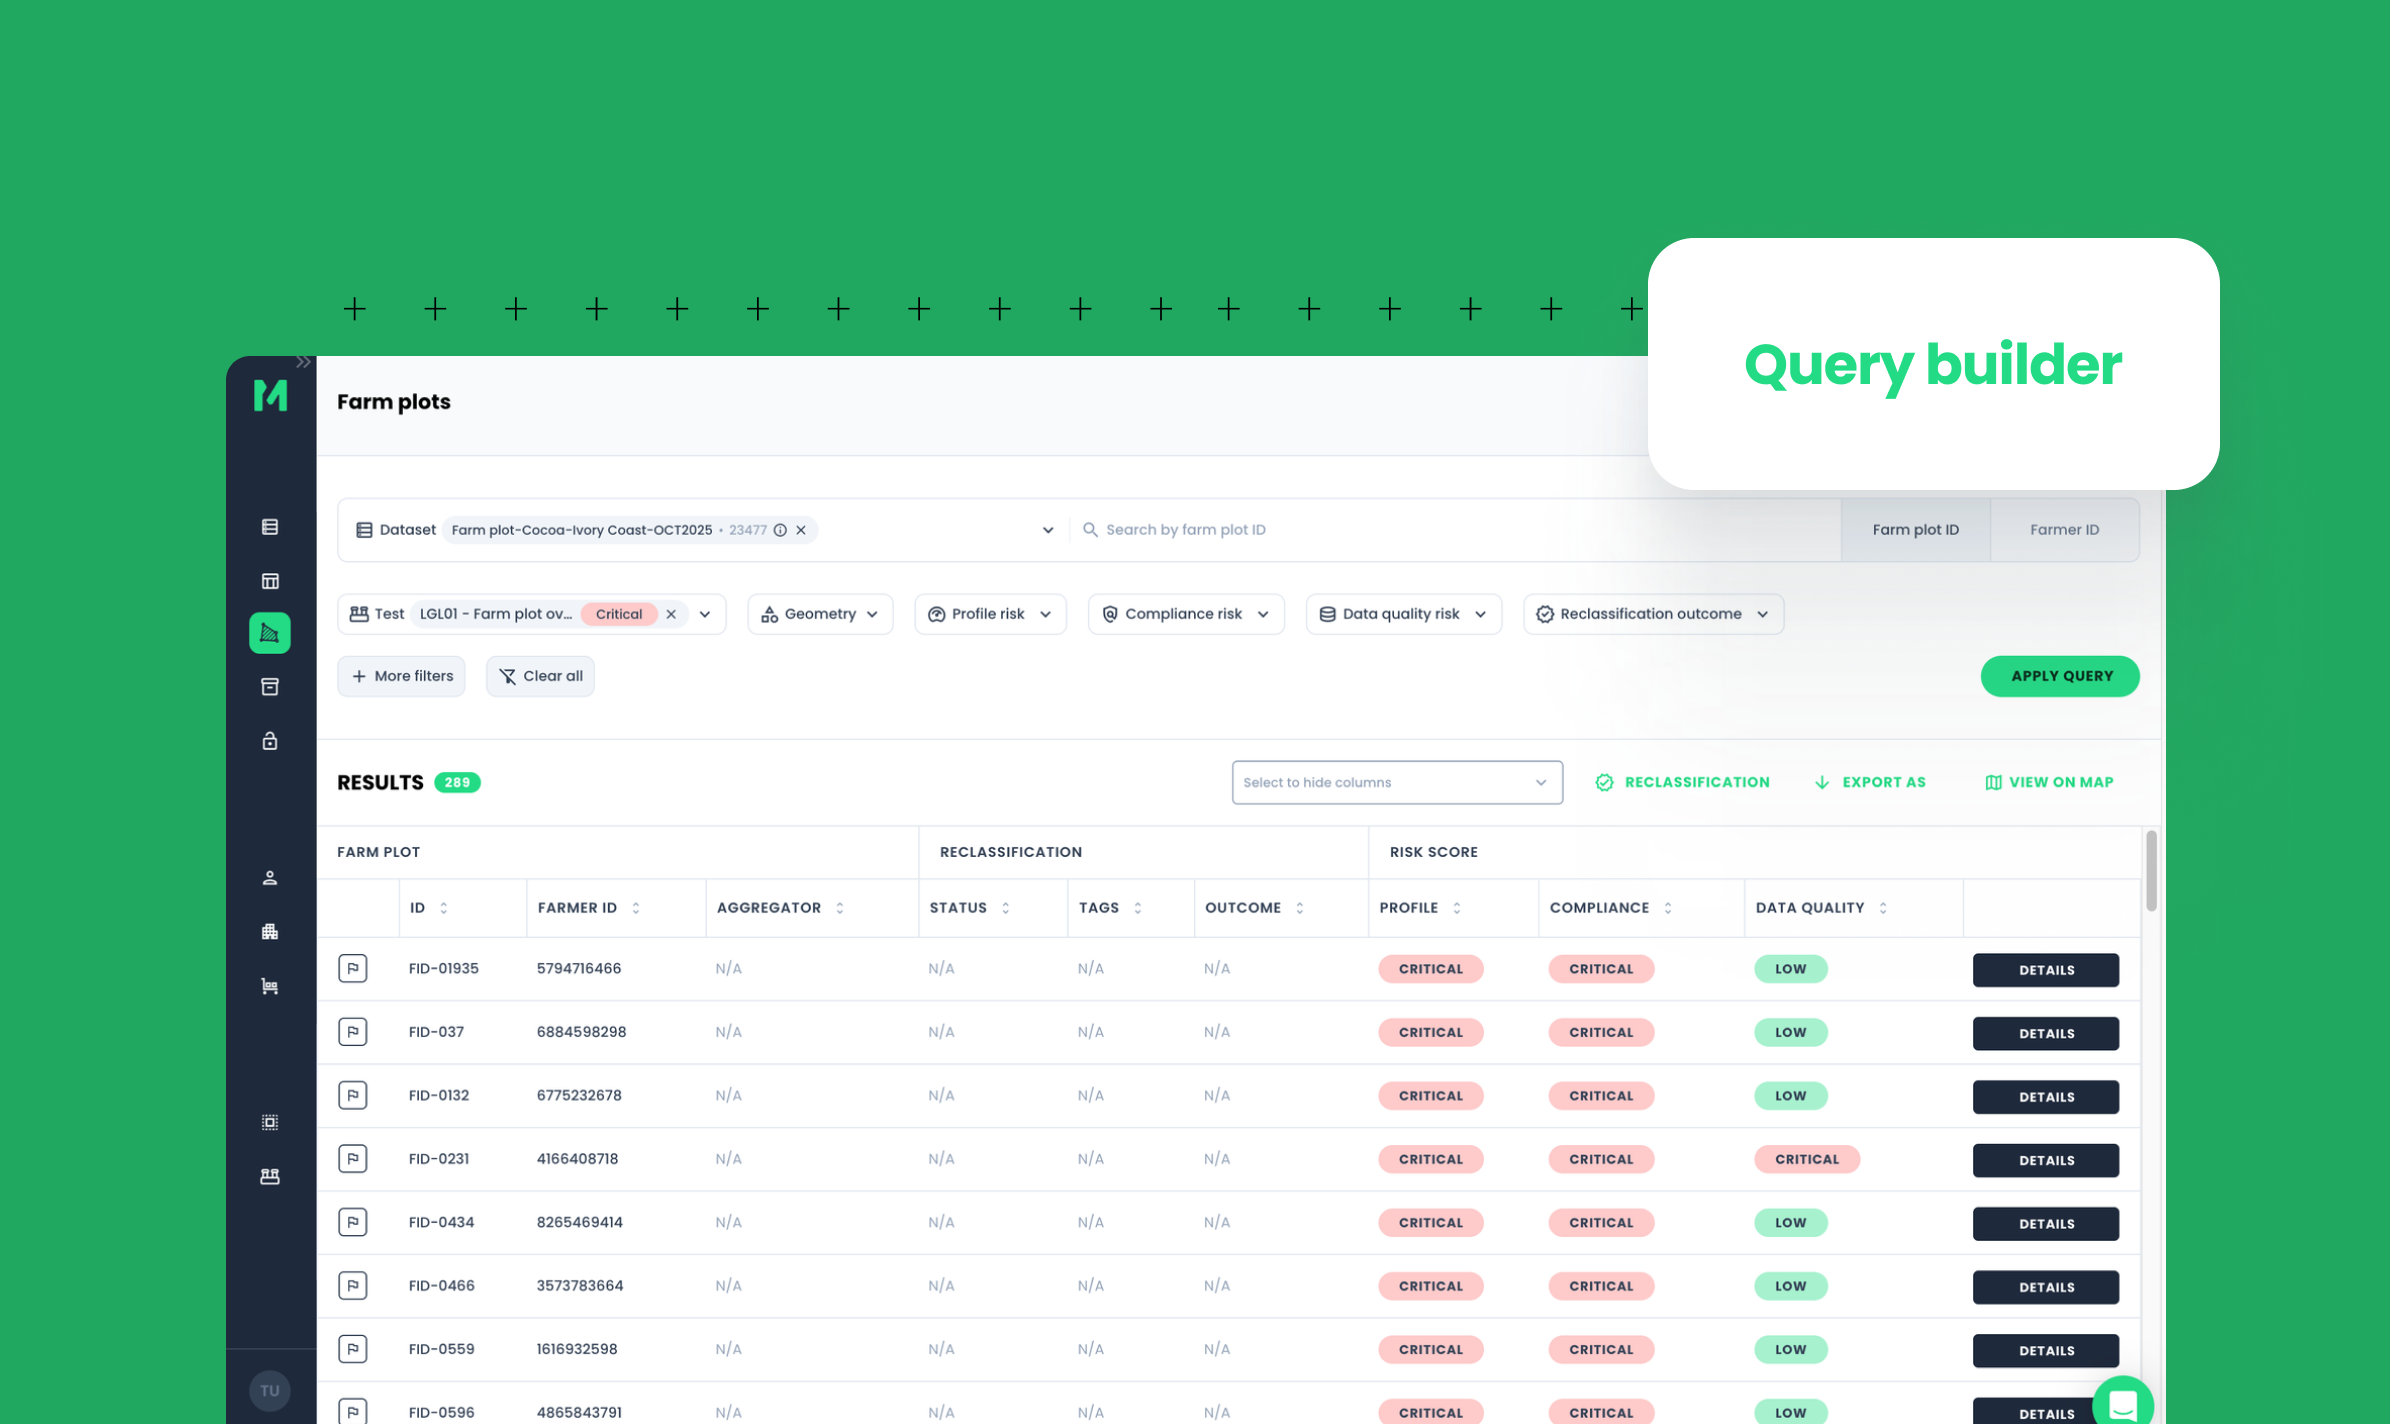2390x1424 pixels.
Task: Open the Geometry filter dropdown
Action: coord(820,614)
